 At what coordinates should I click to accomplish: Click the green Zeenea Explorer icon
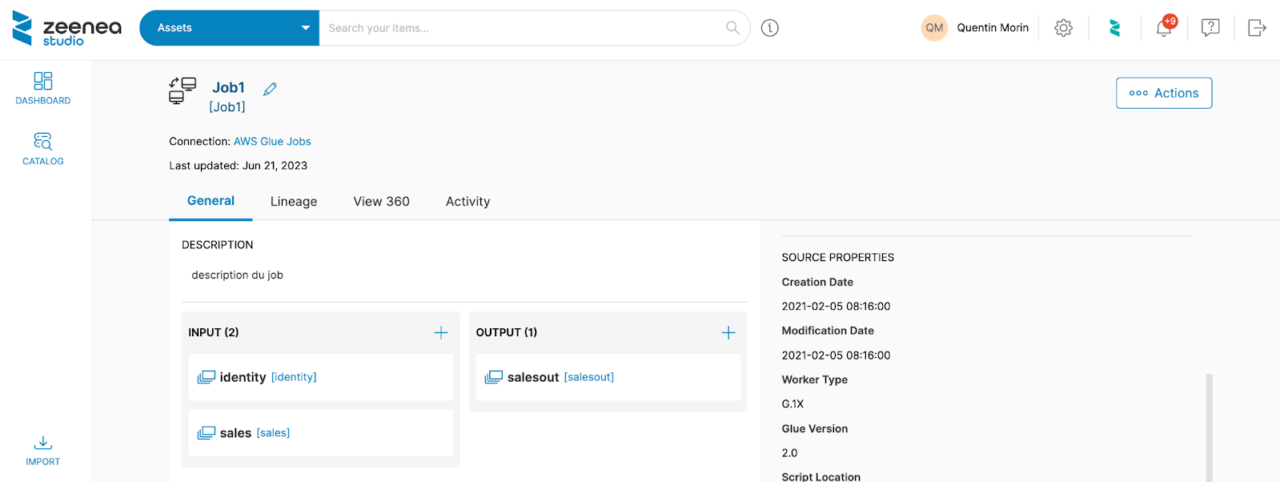point(1114,28)
